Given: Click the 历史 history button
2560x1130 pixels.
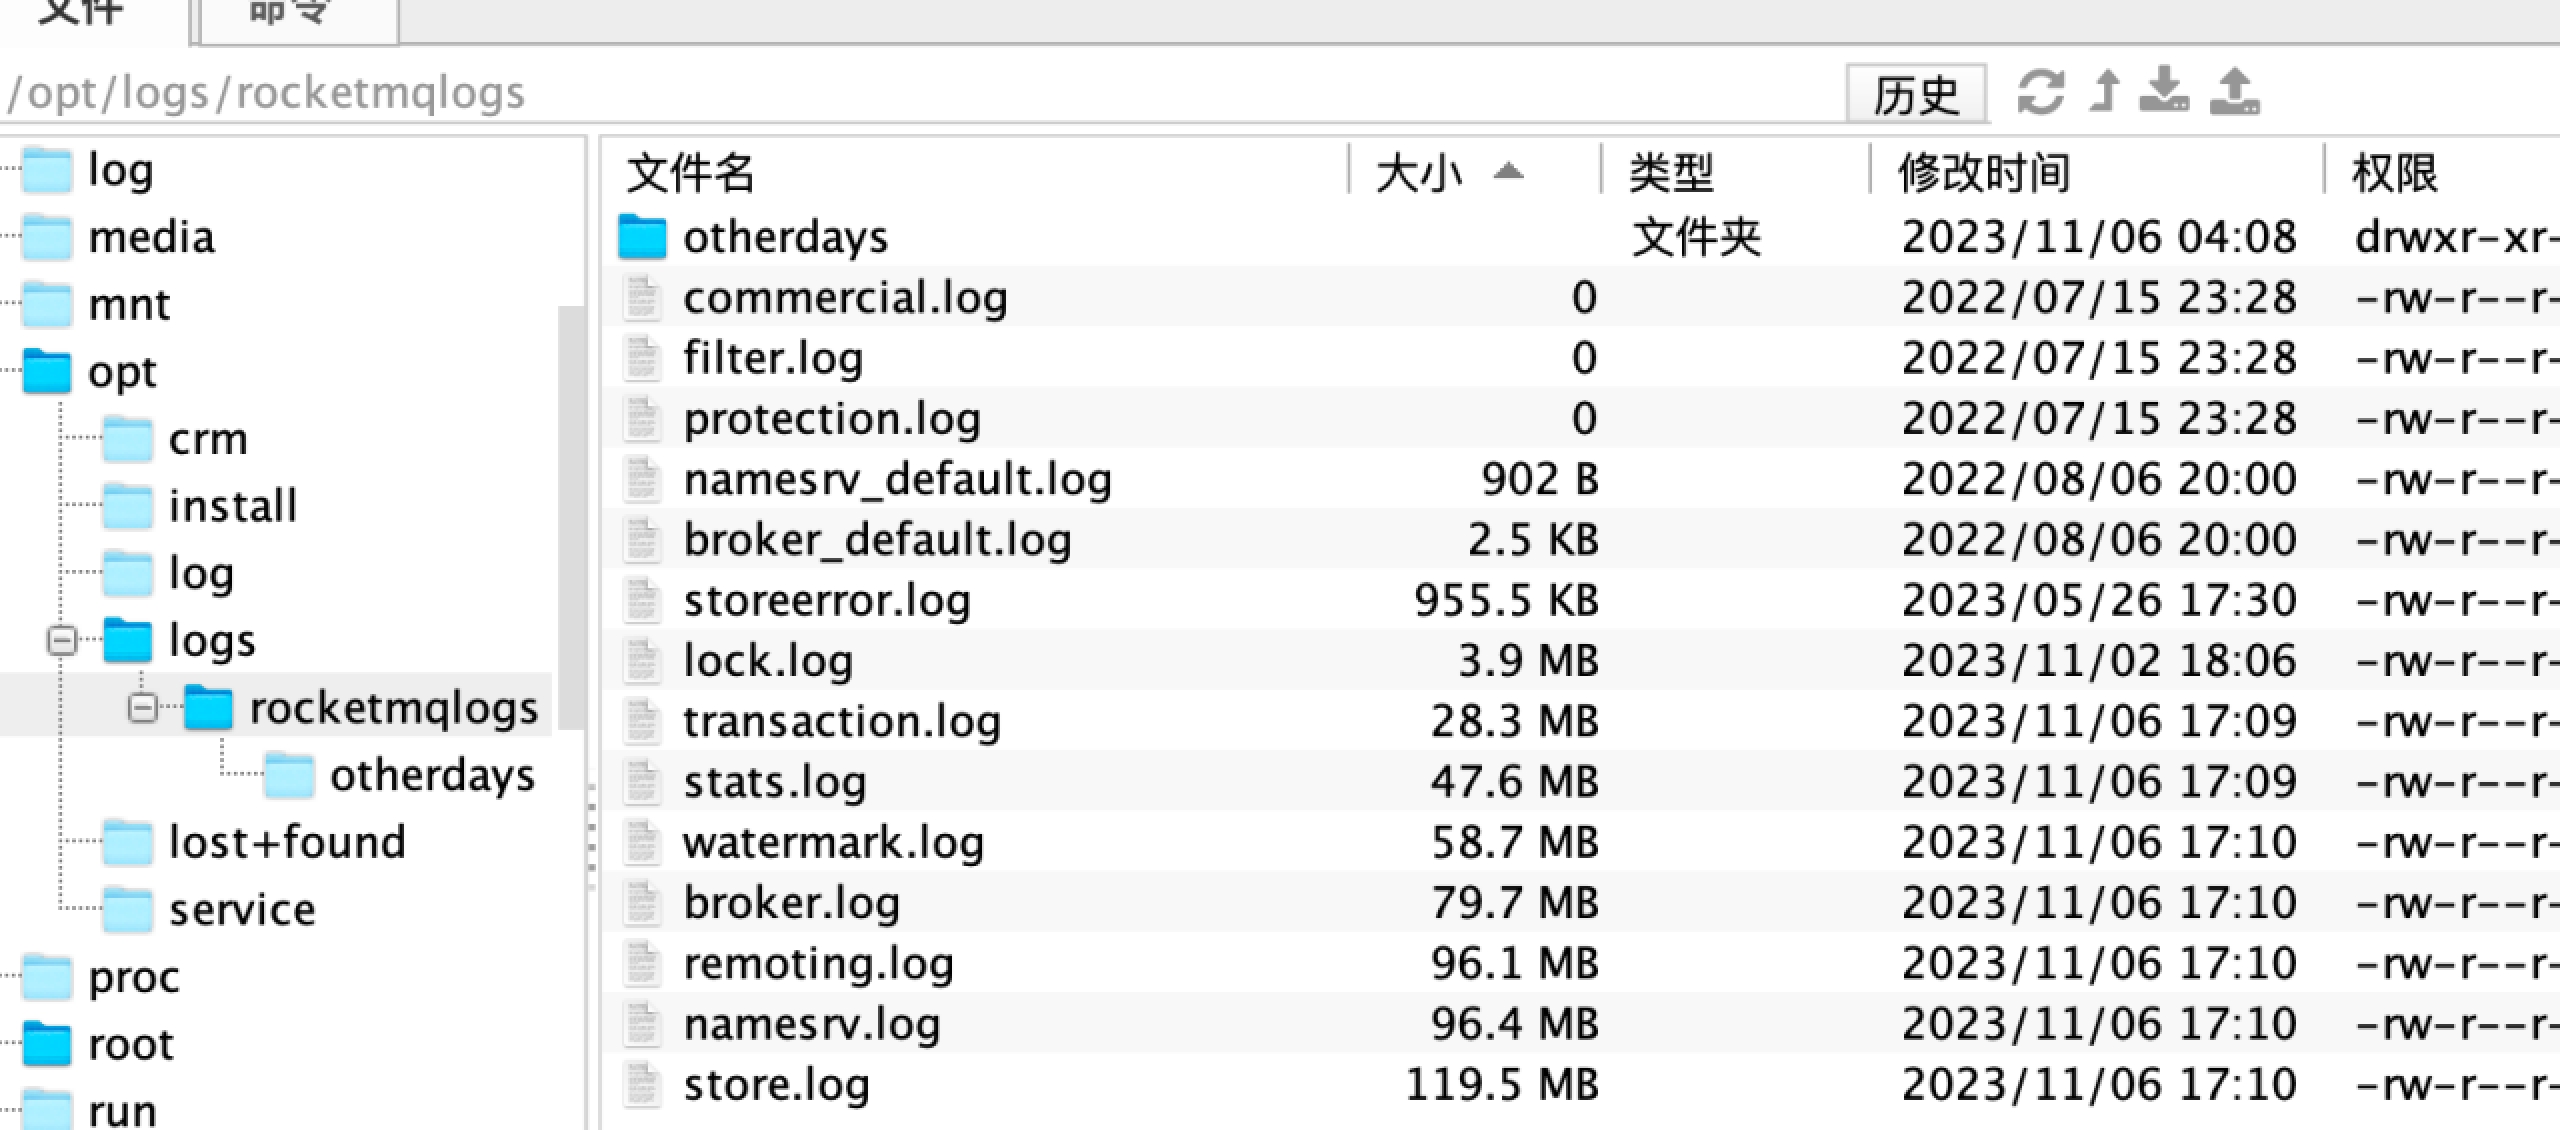Looking at the screenshot, I should click(1917, 92).
